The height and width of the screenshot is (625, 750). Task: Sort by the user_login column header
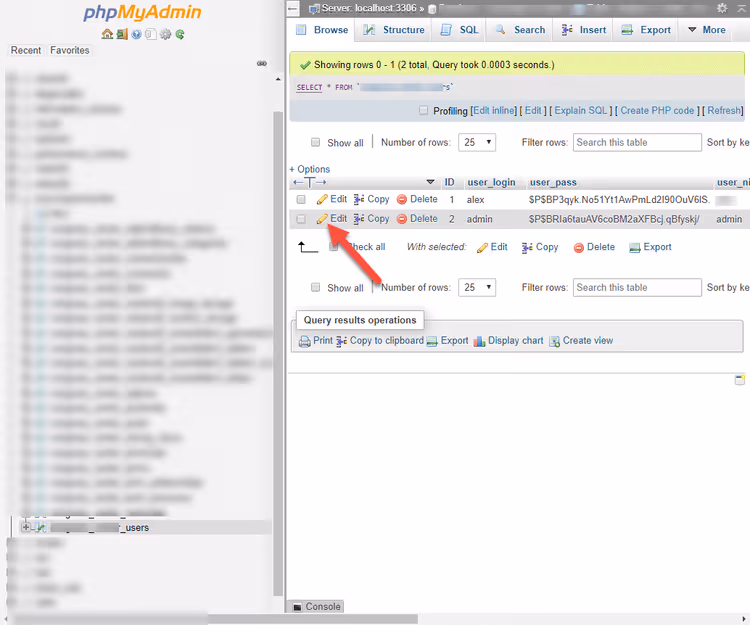coord(491,182)
